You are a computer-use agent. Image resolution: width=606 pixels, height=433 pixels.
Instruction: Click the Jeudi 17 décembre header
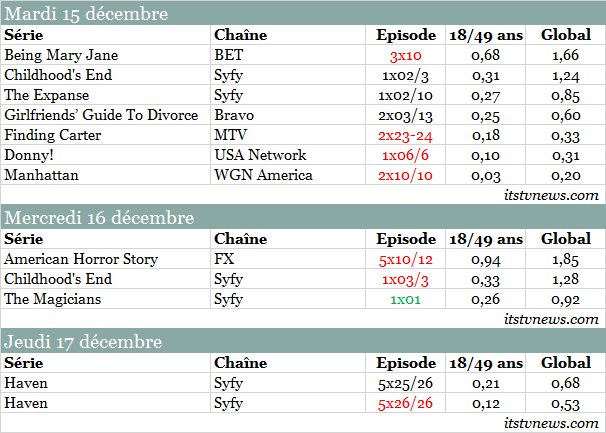(84, 341)
